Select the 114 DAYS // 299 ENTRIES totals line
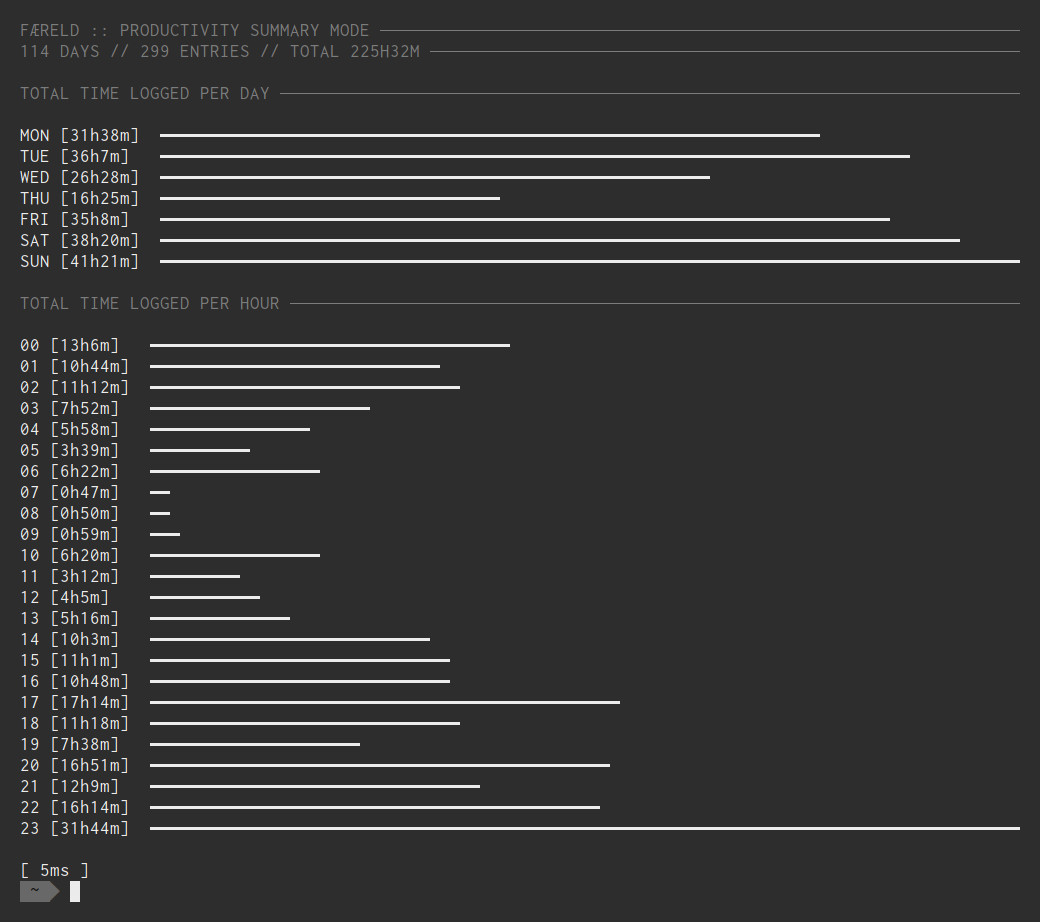Image resolution: width=1040 pixels, height=922 pixels. (x=220, y=52)
